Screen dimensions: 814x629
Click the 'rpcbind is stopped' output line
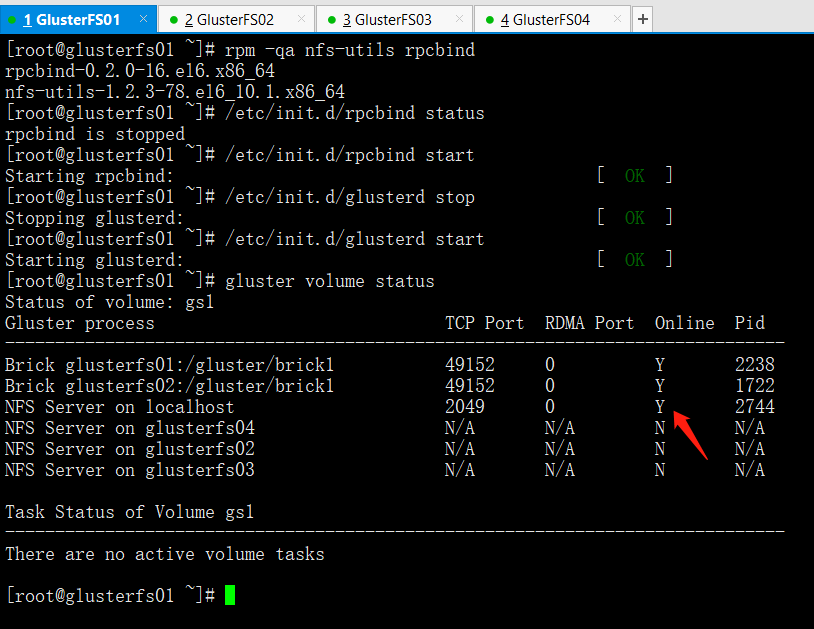click(x=95, y=134)
